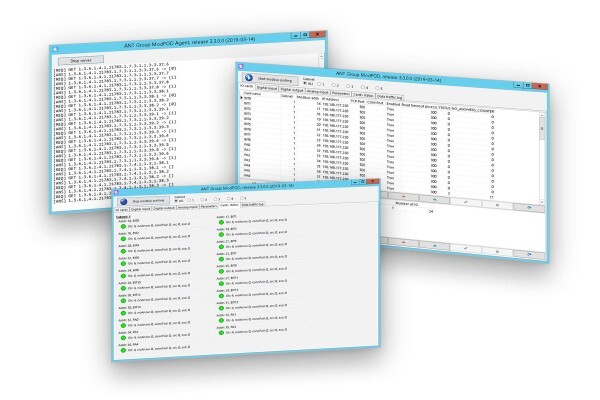Open IO cards tab in back ModPOD window
Image resolution: width=600 pixels, height=400 pixels.
(247, 87)
